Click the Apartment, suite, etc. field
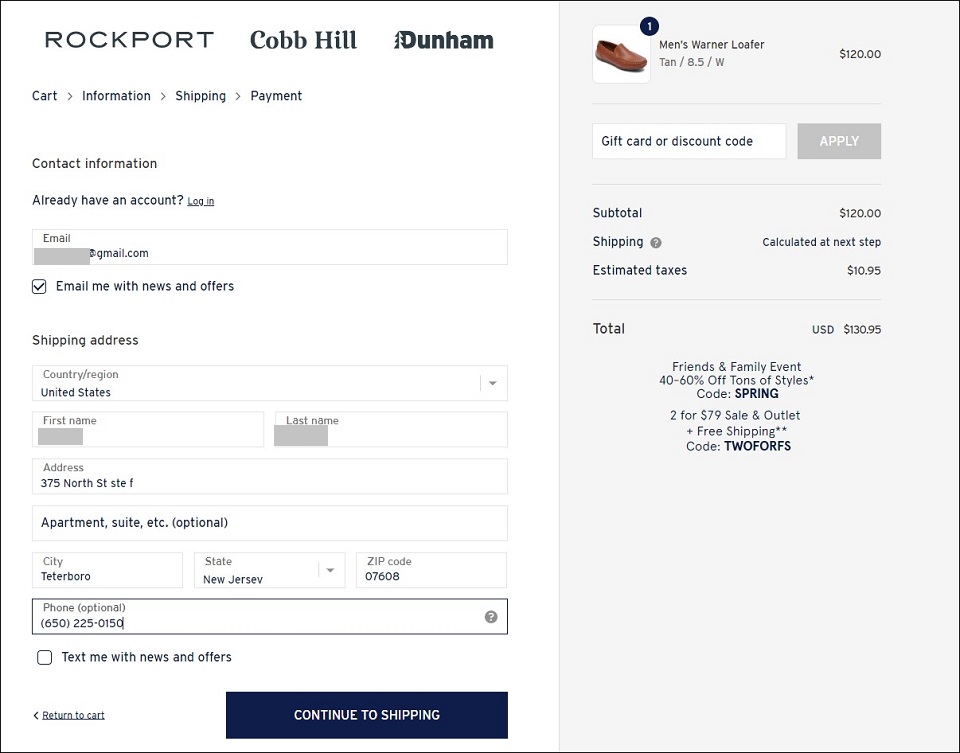This screenshot has height=753, width=960. point(269,523)
